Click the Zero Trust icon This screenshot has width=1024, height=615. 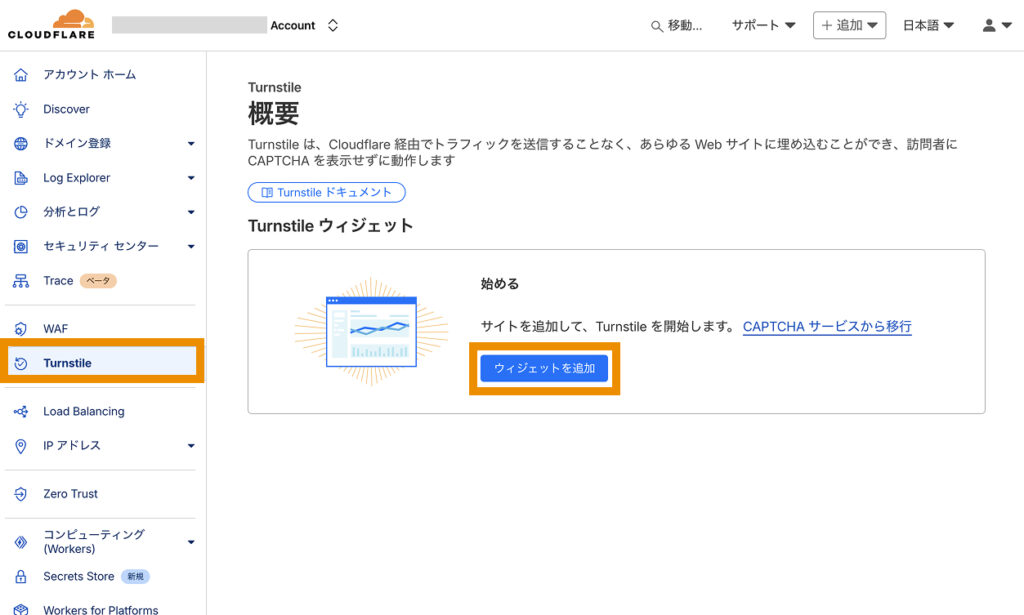(21, 494)
